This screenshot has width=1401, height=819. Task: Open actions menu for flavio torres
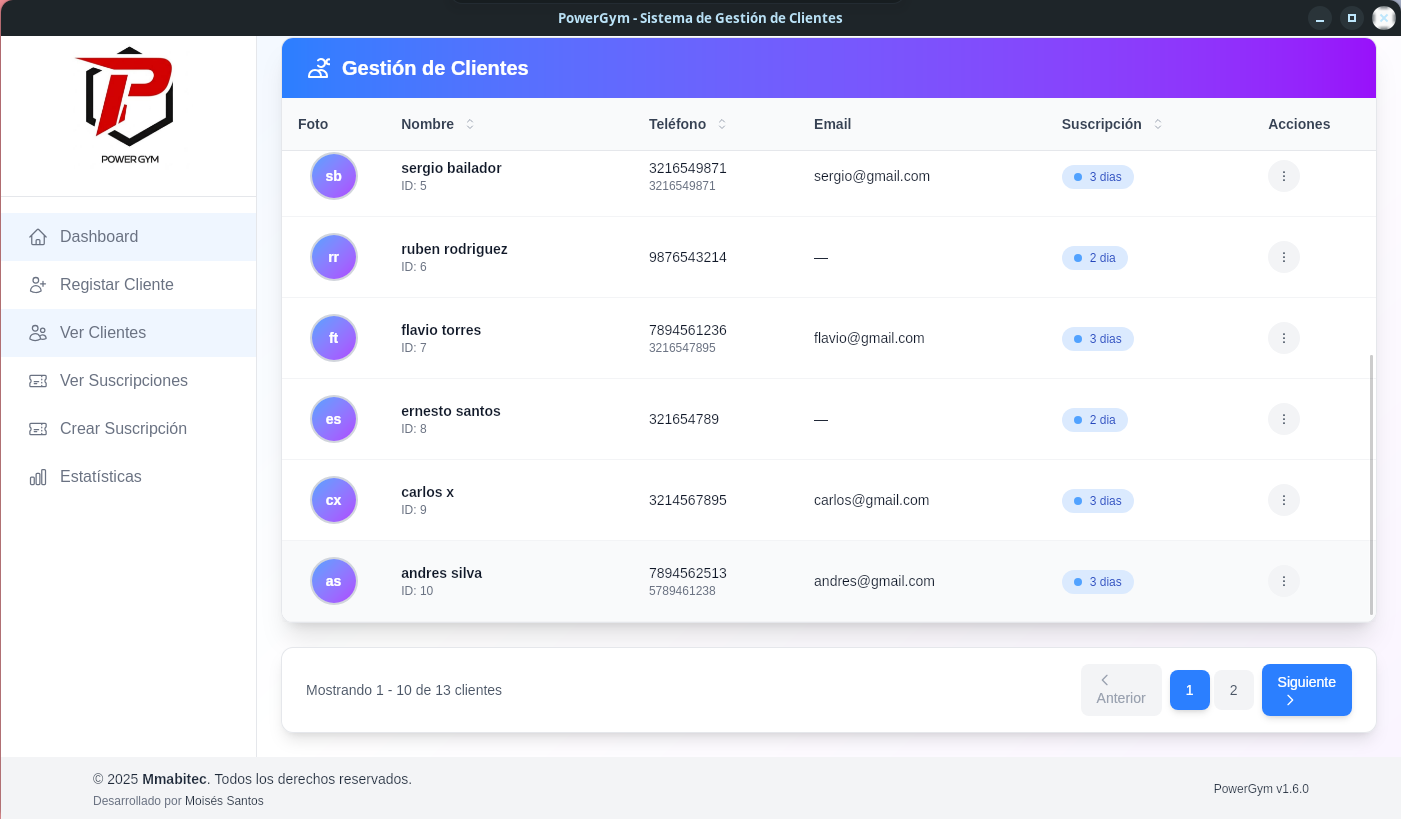(x=1284, y=338)
